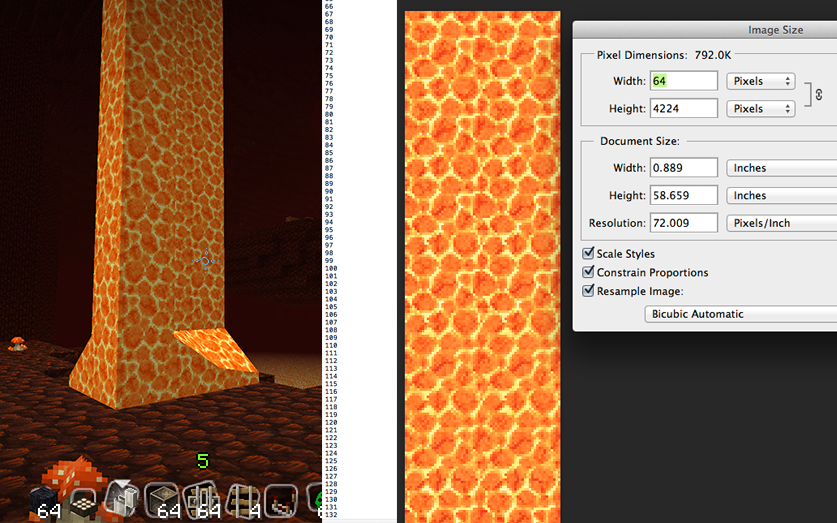Click the small red mushroom near the pillar
The image size is (837, 523).
coord(18,344)
